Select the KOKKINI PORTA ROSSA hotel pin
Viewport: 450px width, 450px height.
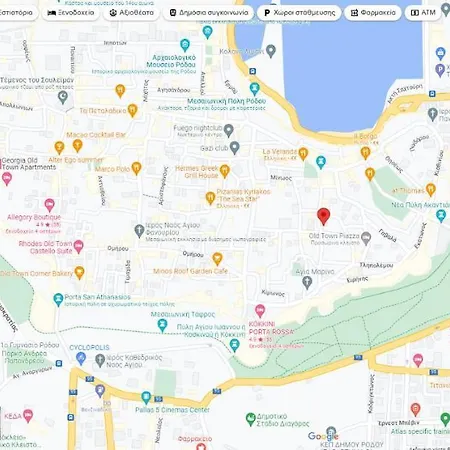click(x=260, y=311)
